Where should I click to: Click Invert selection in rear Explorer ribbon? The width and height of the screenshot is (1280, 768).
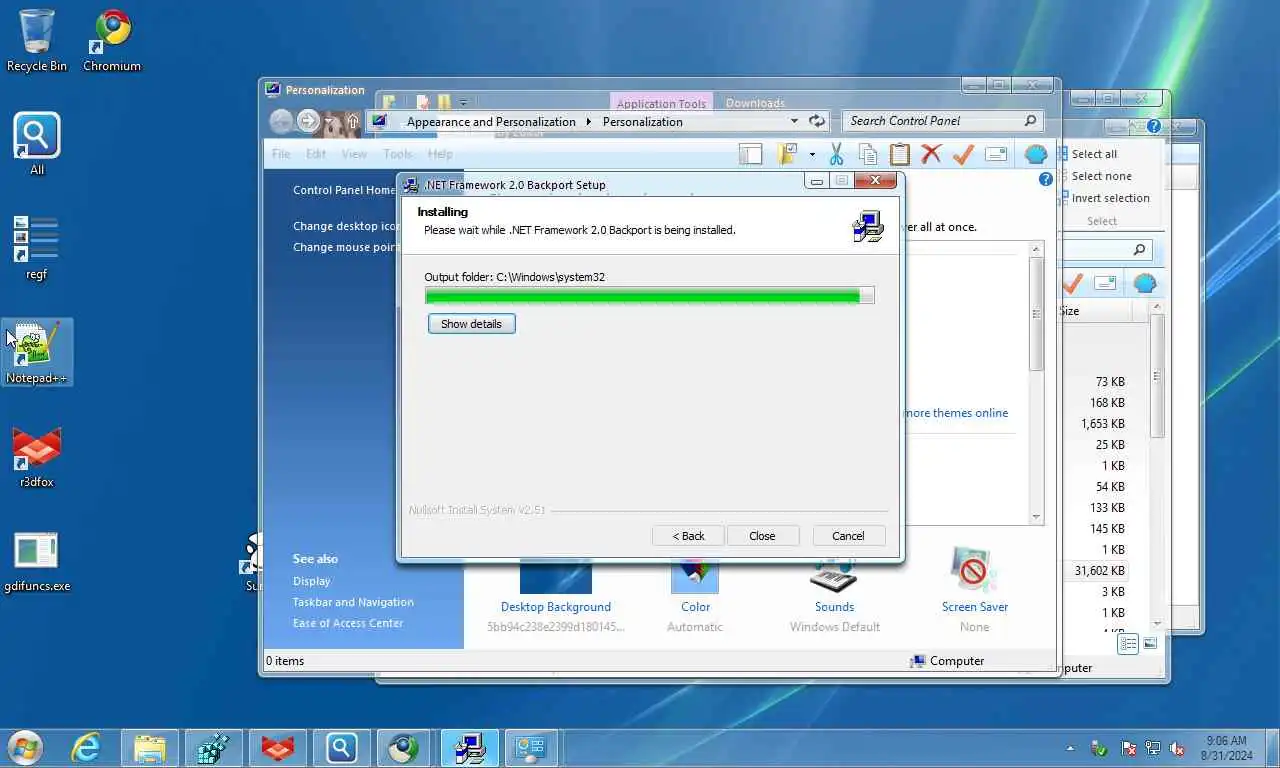click(1110, 198)
